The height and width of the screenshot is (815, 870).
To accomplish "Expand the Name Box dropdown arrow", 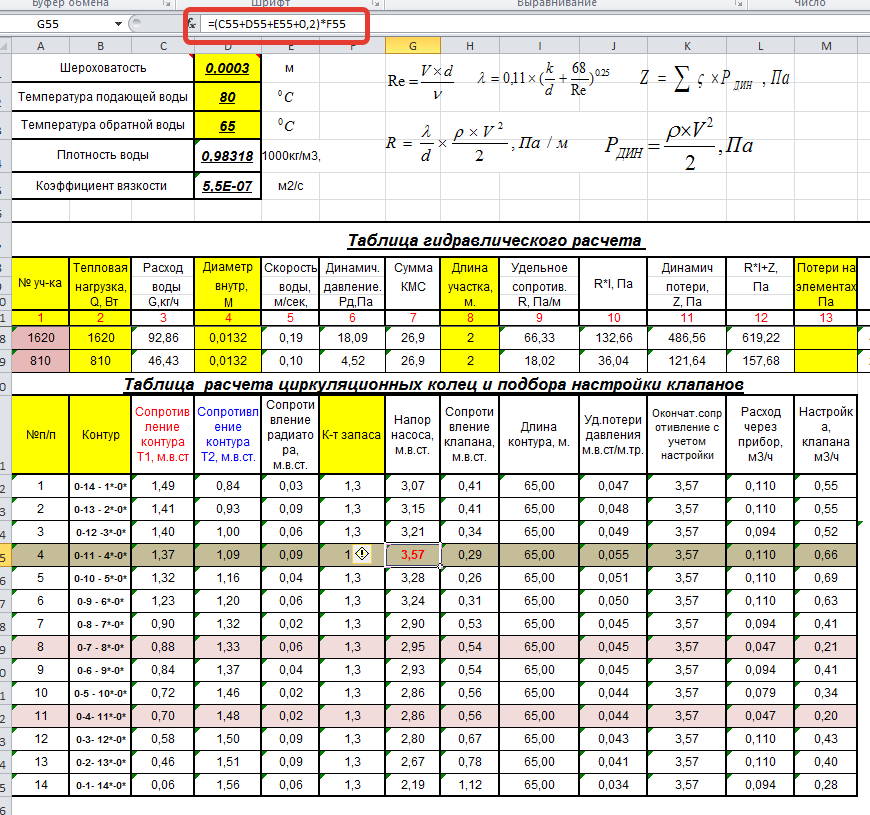I will 118,24.
